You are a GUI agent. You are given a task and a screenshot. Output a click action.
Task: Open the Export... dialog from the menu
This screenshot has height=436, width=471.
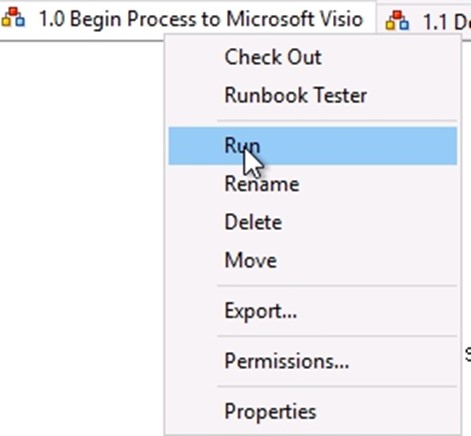pos(261,311)
